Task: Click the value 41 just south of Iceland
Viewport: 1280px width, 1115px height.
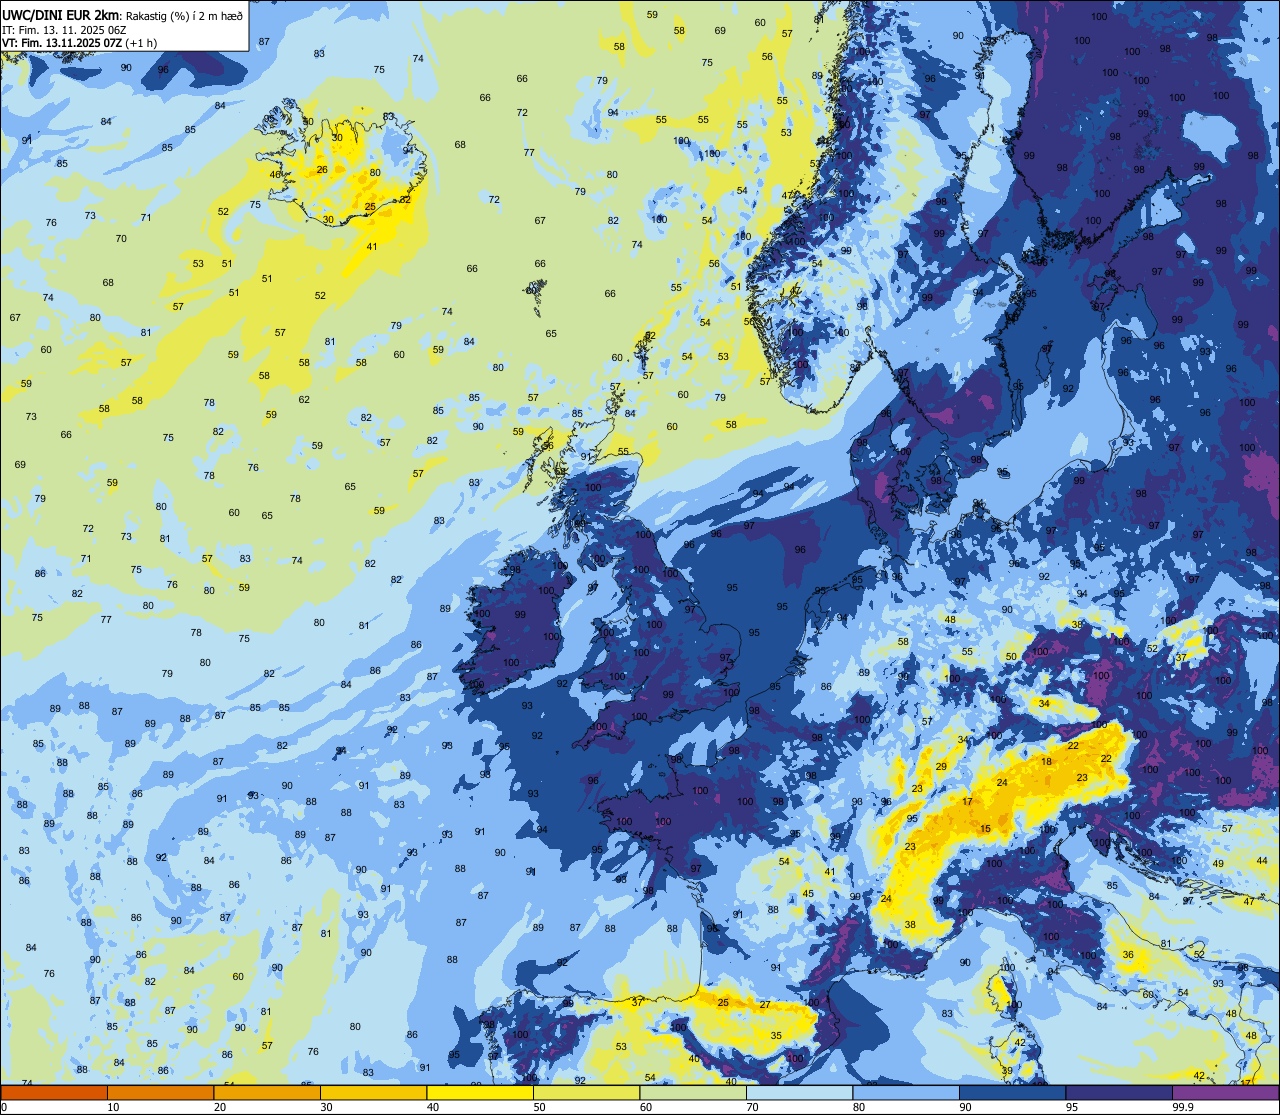Action: click(372, 246)
